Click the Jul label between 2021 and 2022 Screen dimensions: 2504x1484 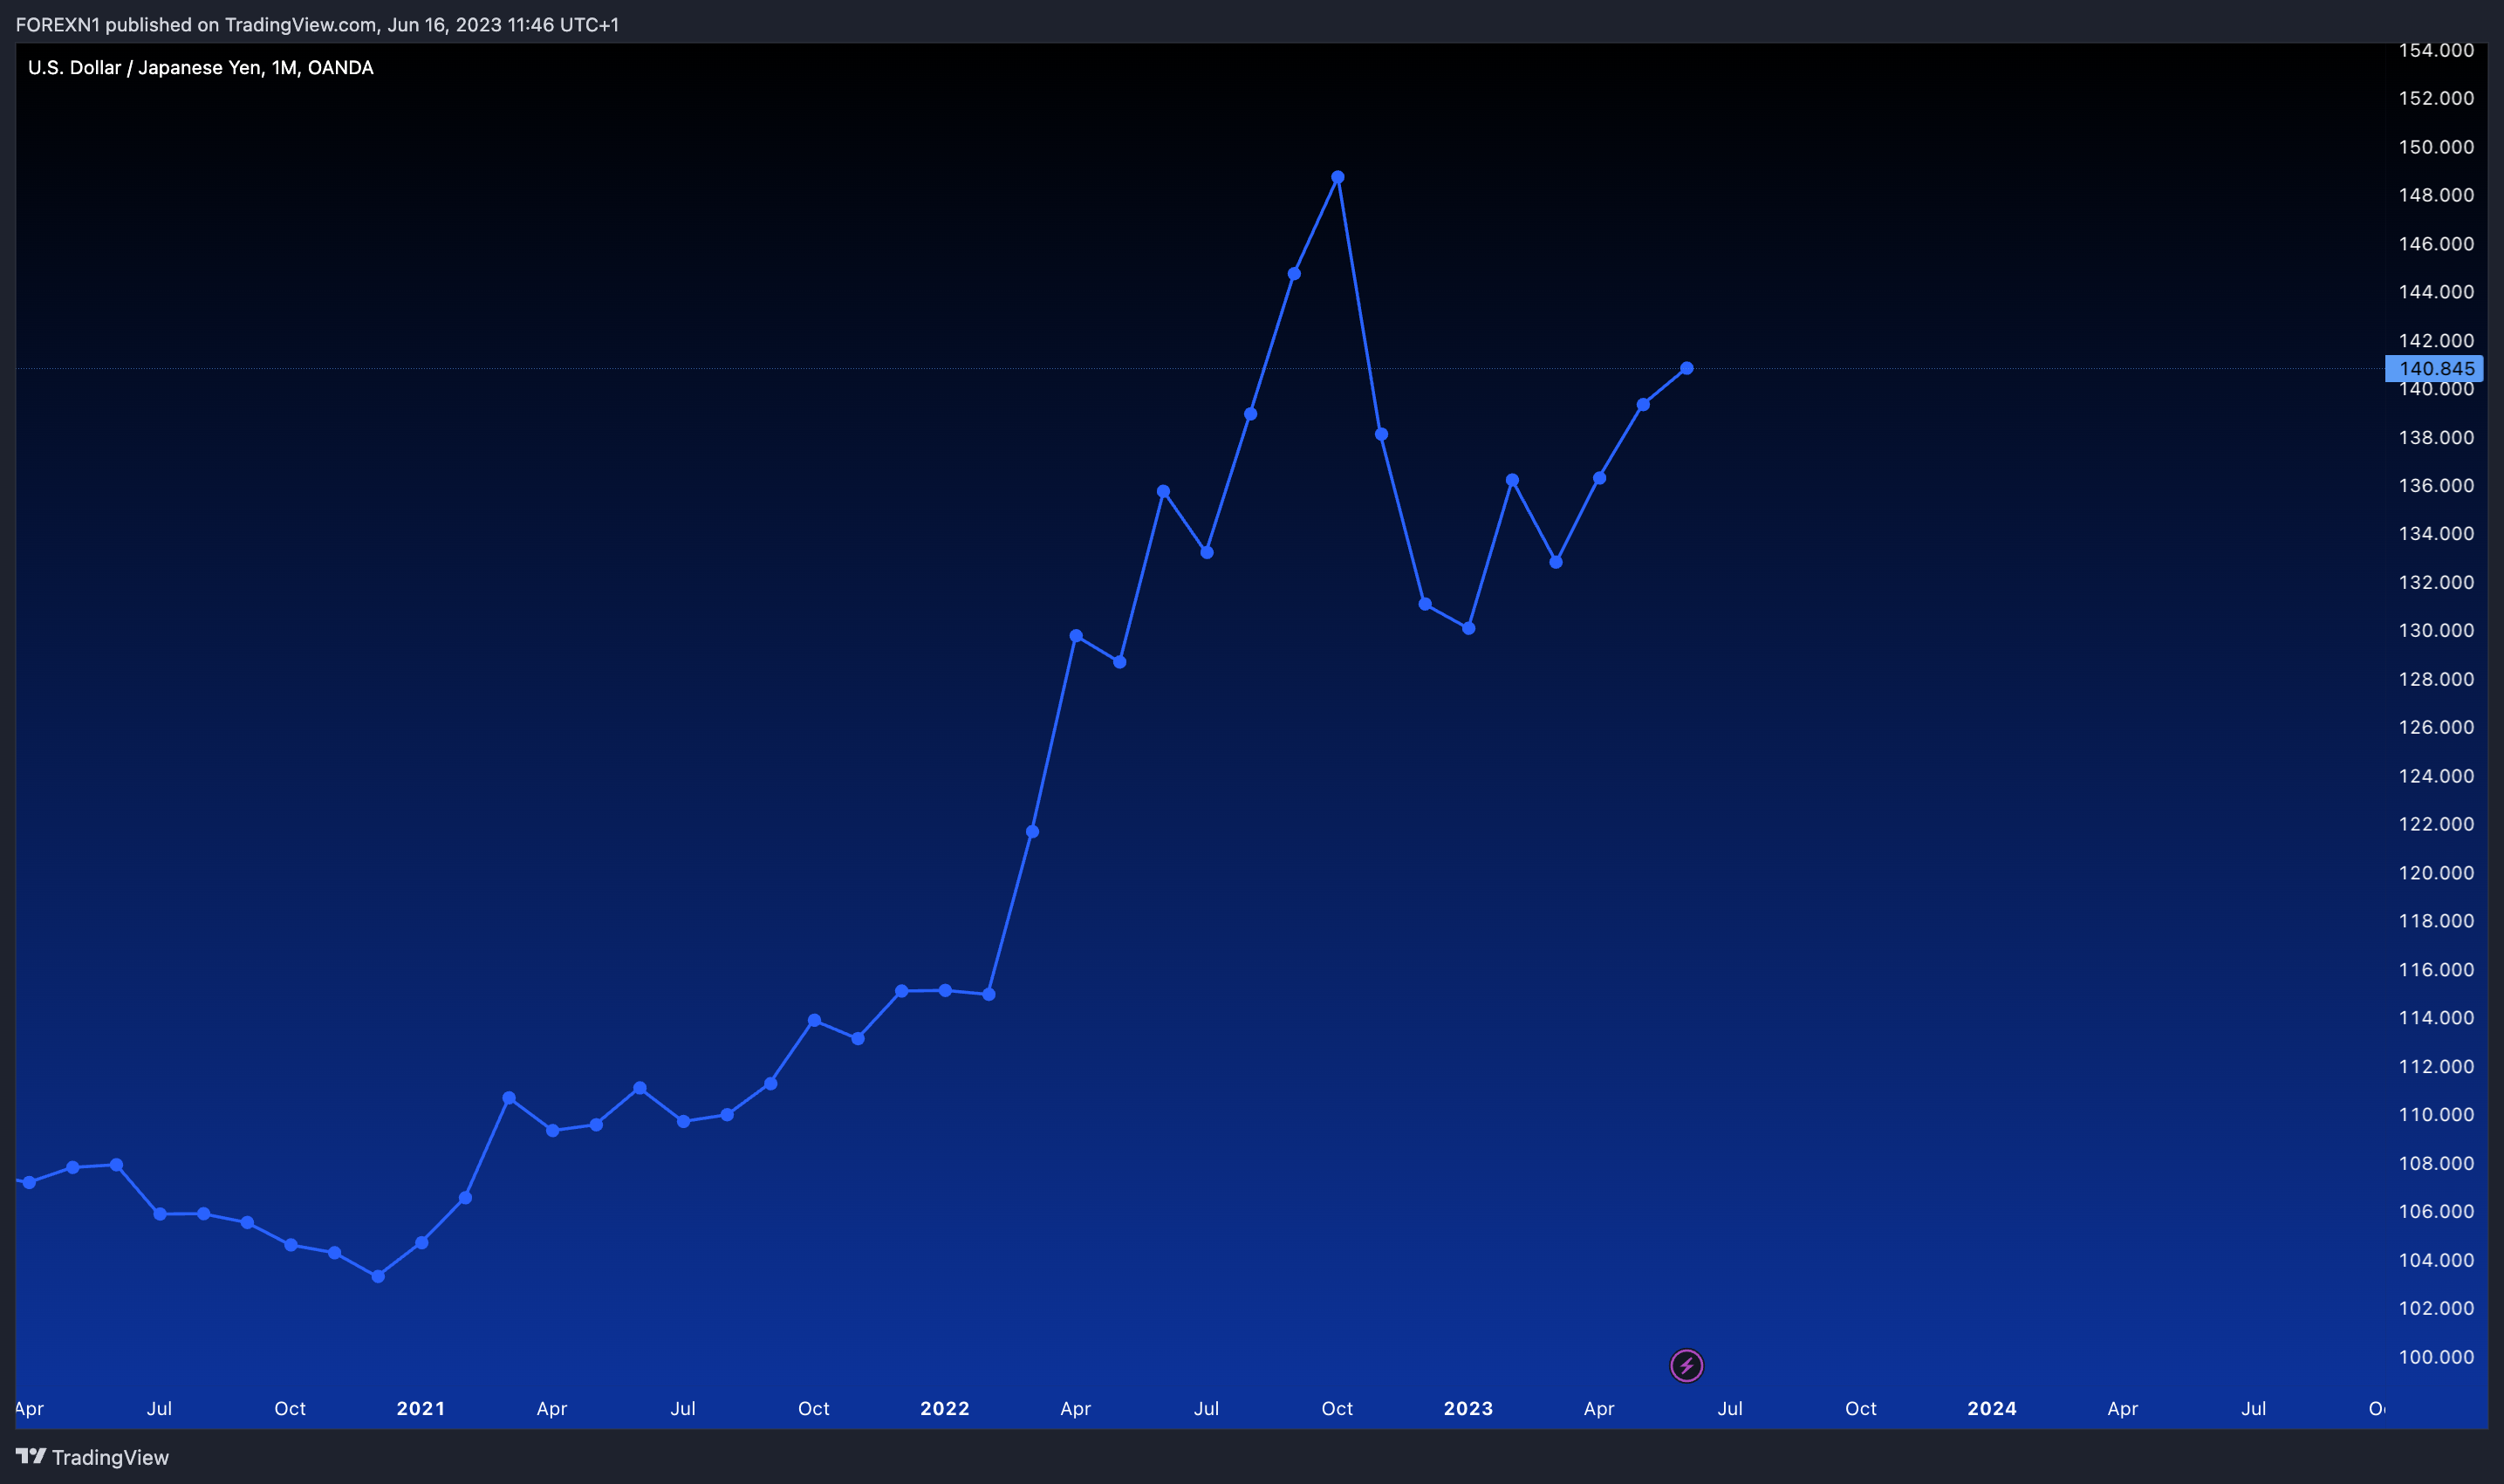click(x=683, y=1408)
